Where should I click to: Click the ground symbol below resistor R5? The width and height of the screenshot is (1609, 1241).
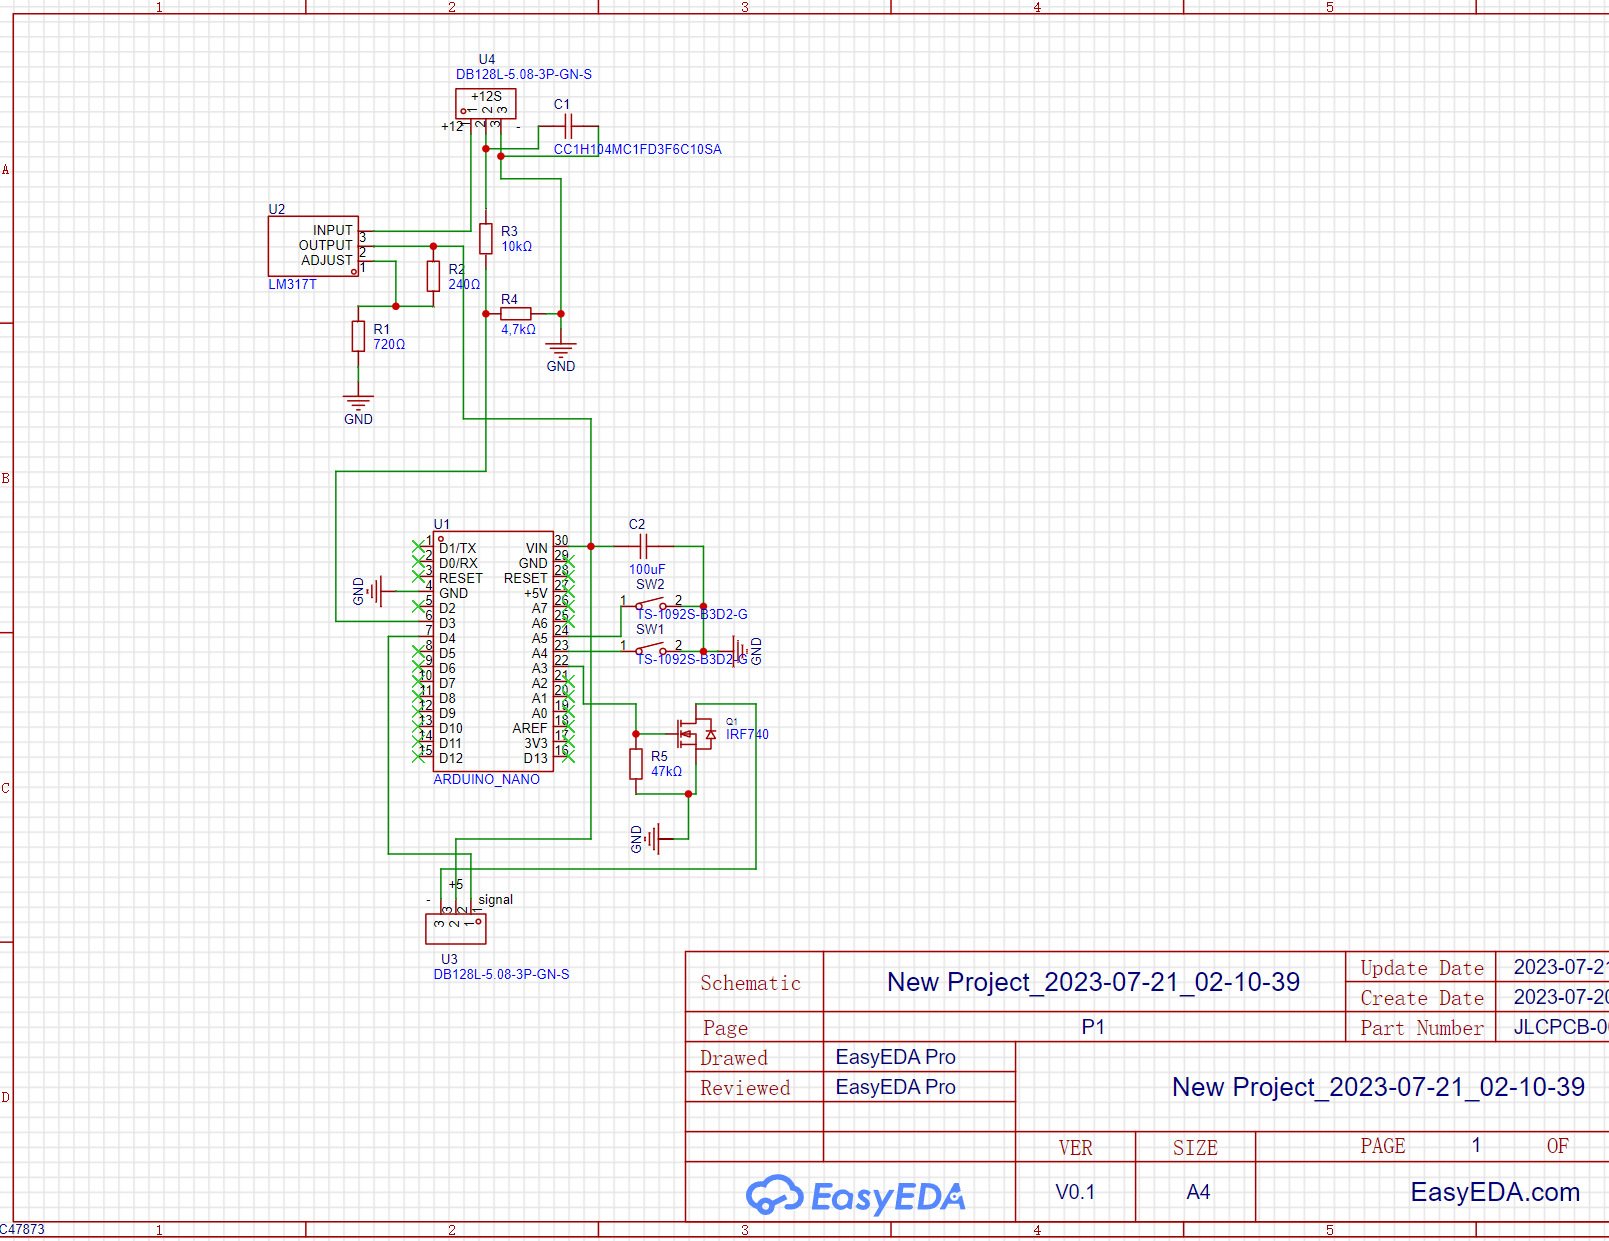[x=654, y=839]
